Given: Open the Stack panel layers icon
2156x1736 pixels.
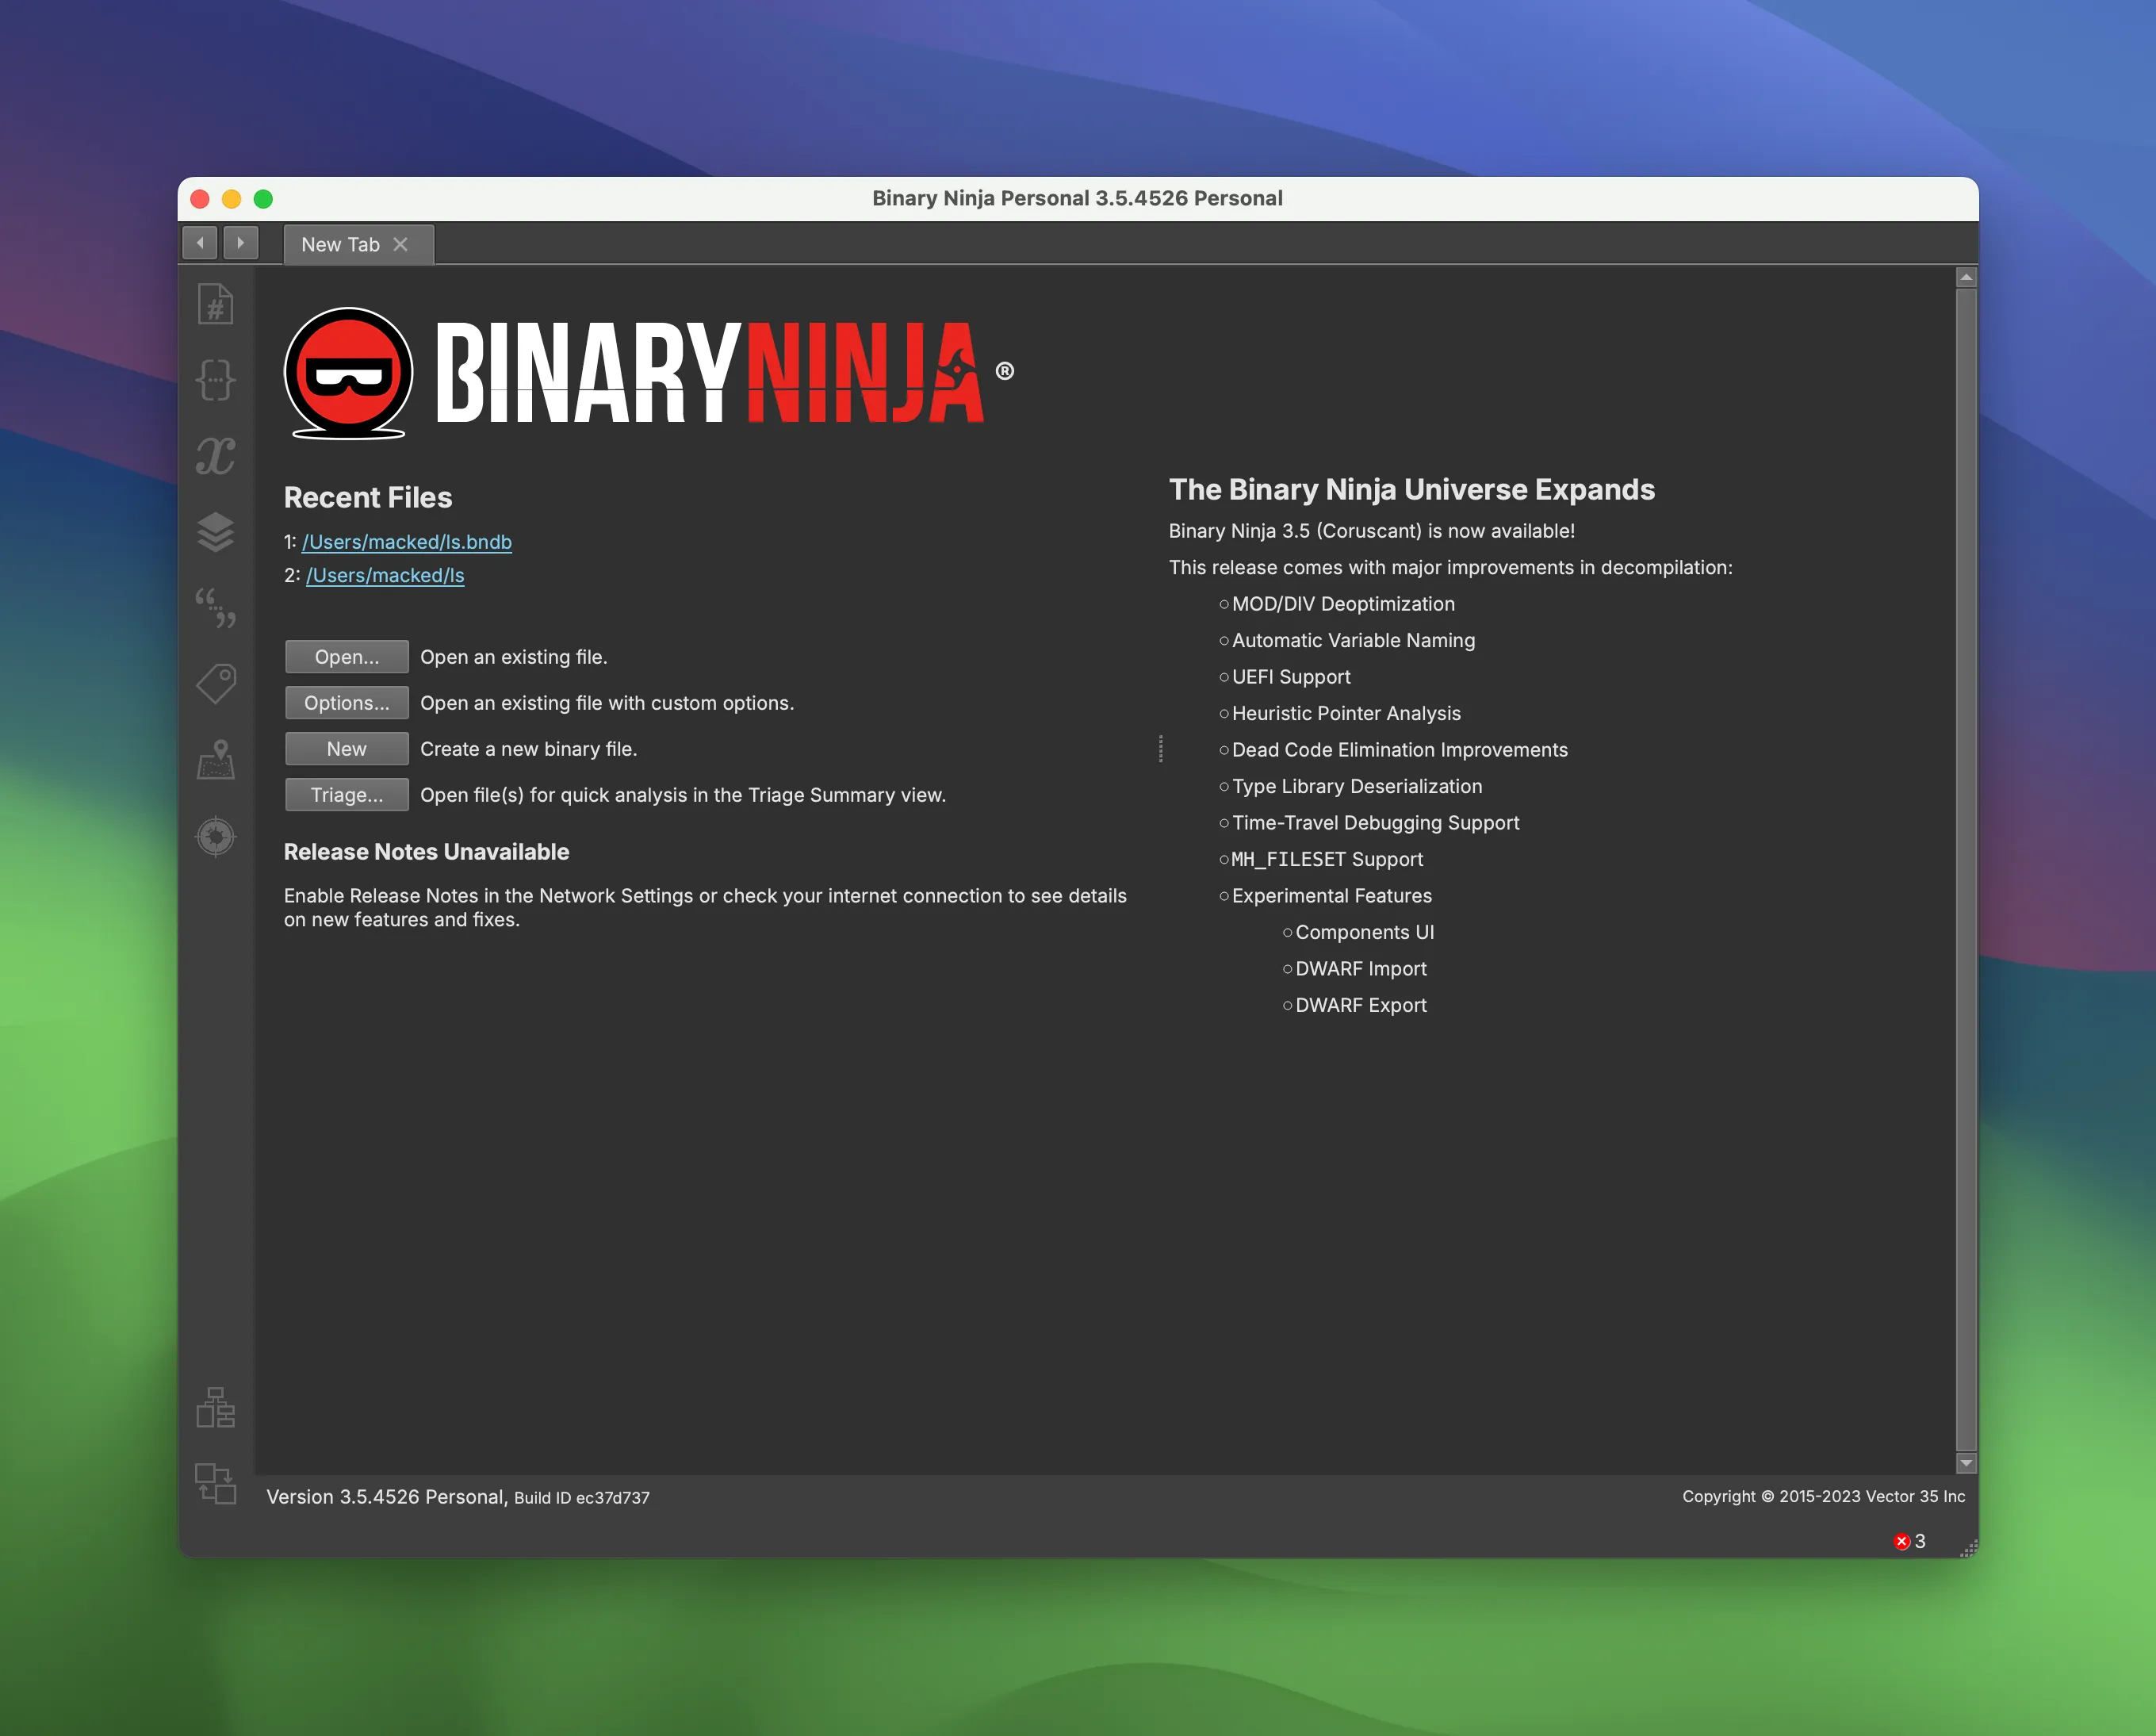Looking at the screenshot, I should [215, 533].
